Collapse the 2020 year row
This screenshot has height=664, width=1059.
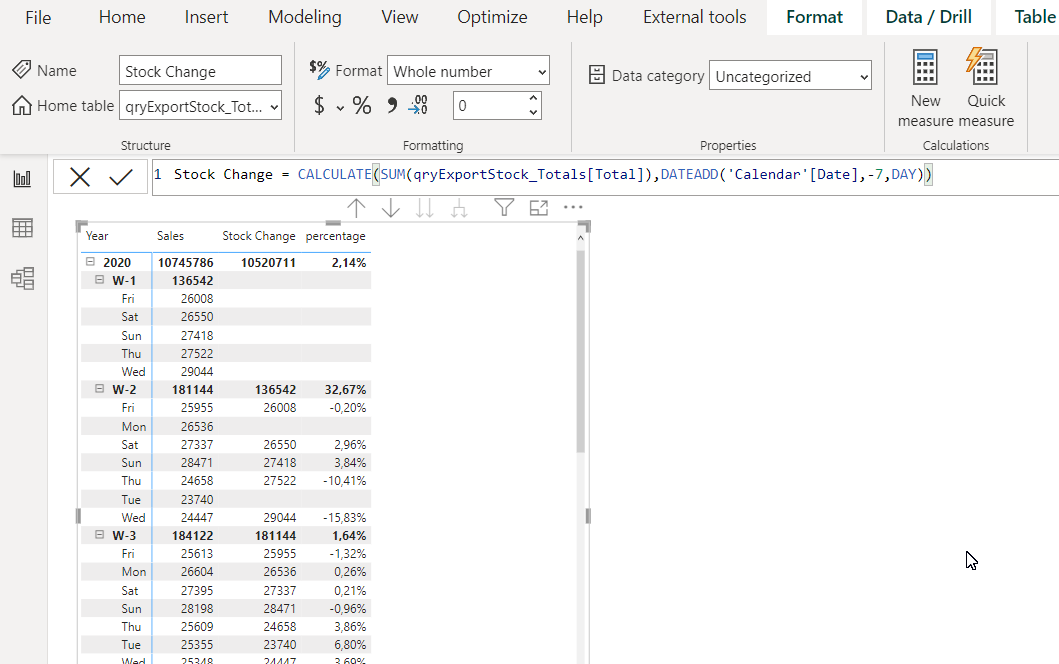91,261
